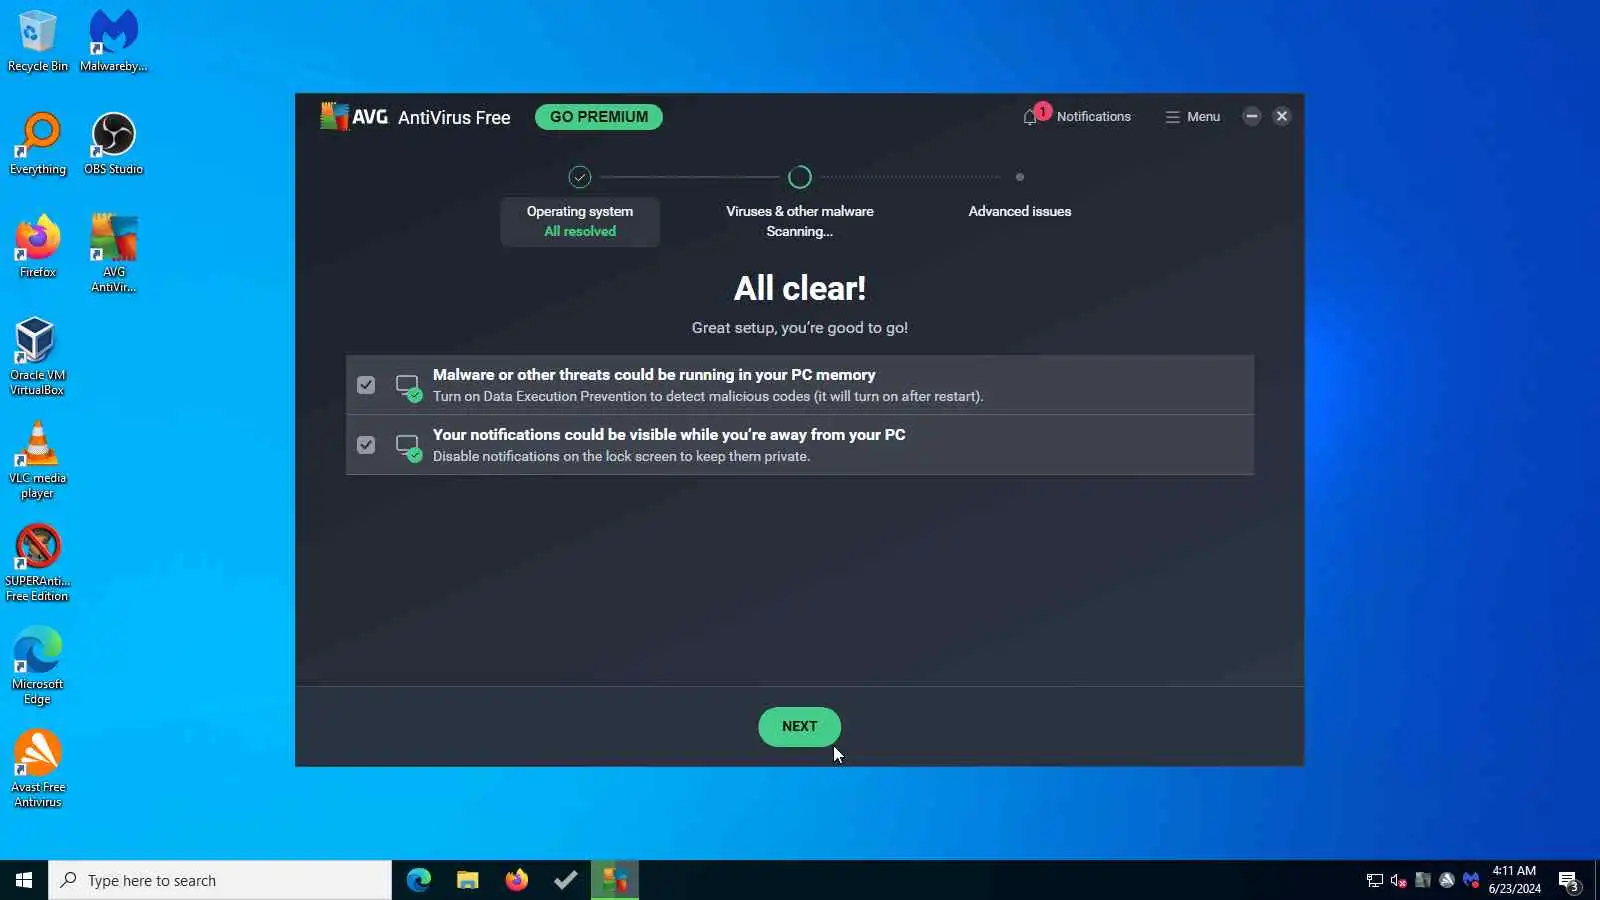
Task: Select the Malwarebytes desktop icon
Action: coord(113,41)
